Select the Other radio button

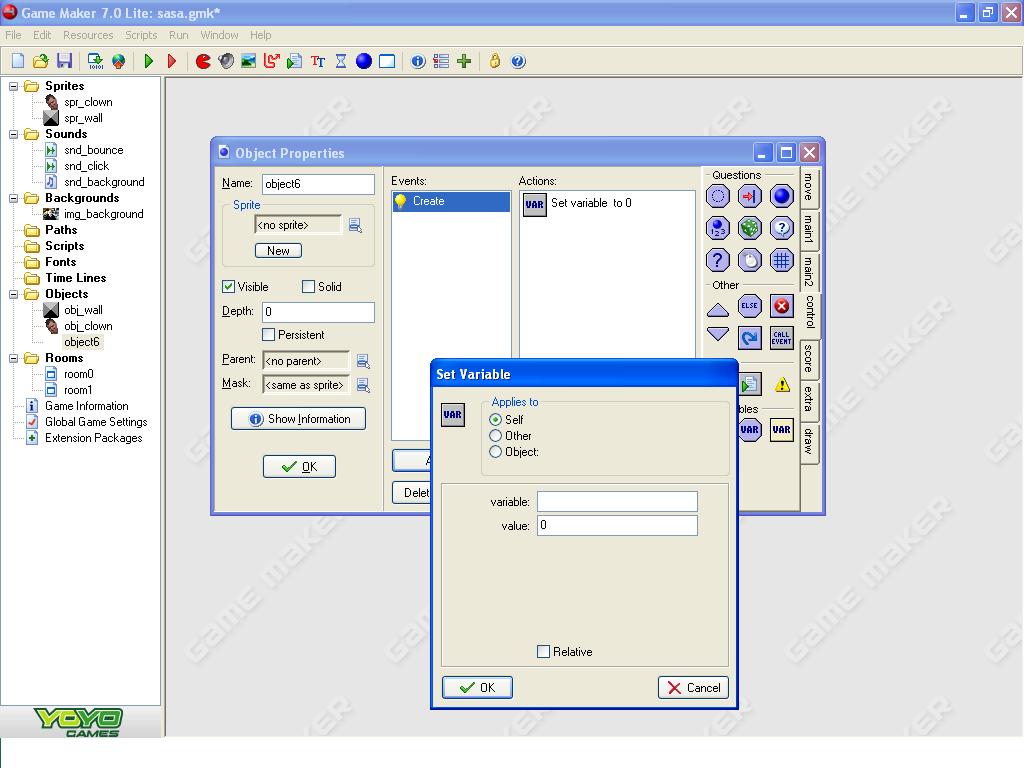tap(496, 436)
